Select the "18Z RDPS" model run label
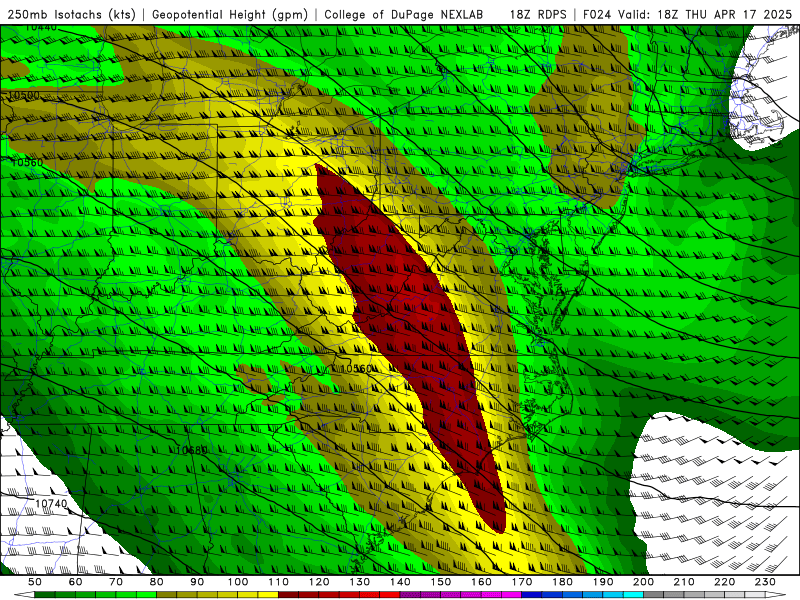The height and width of the screenshot is (600, 800). pos(538,15)
